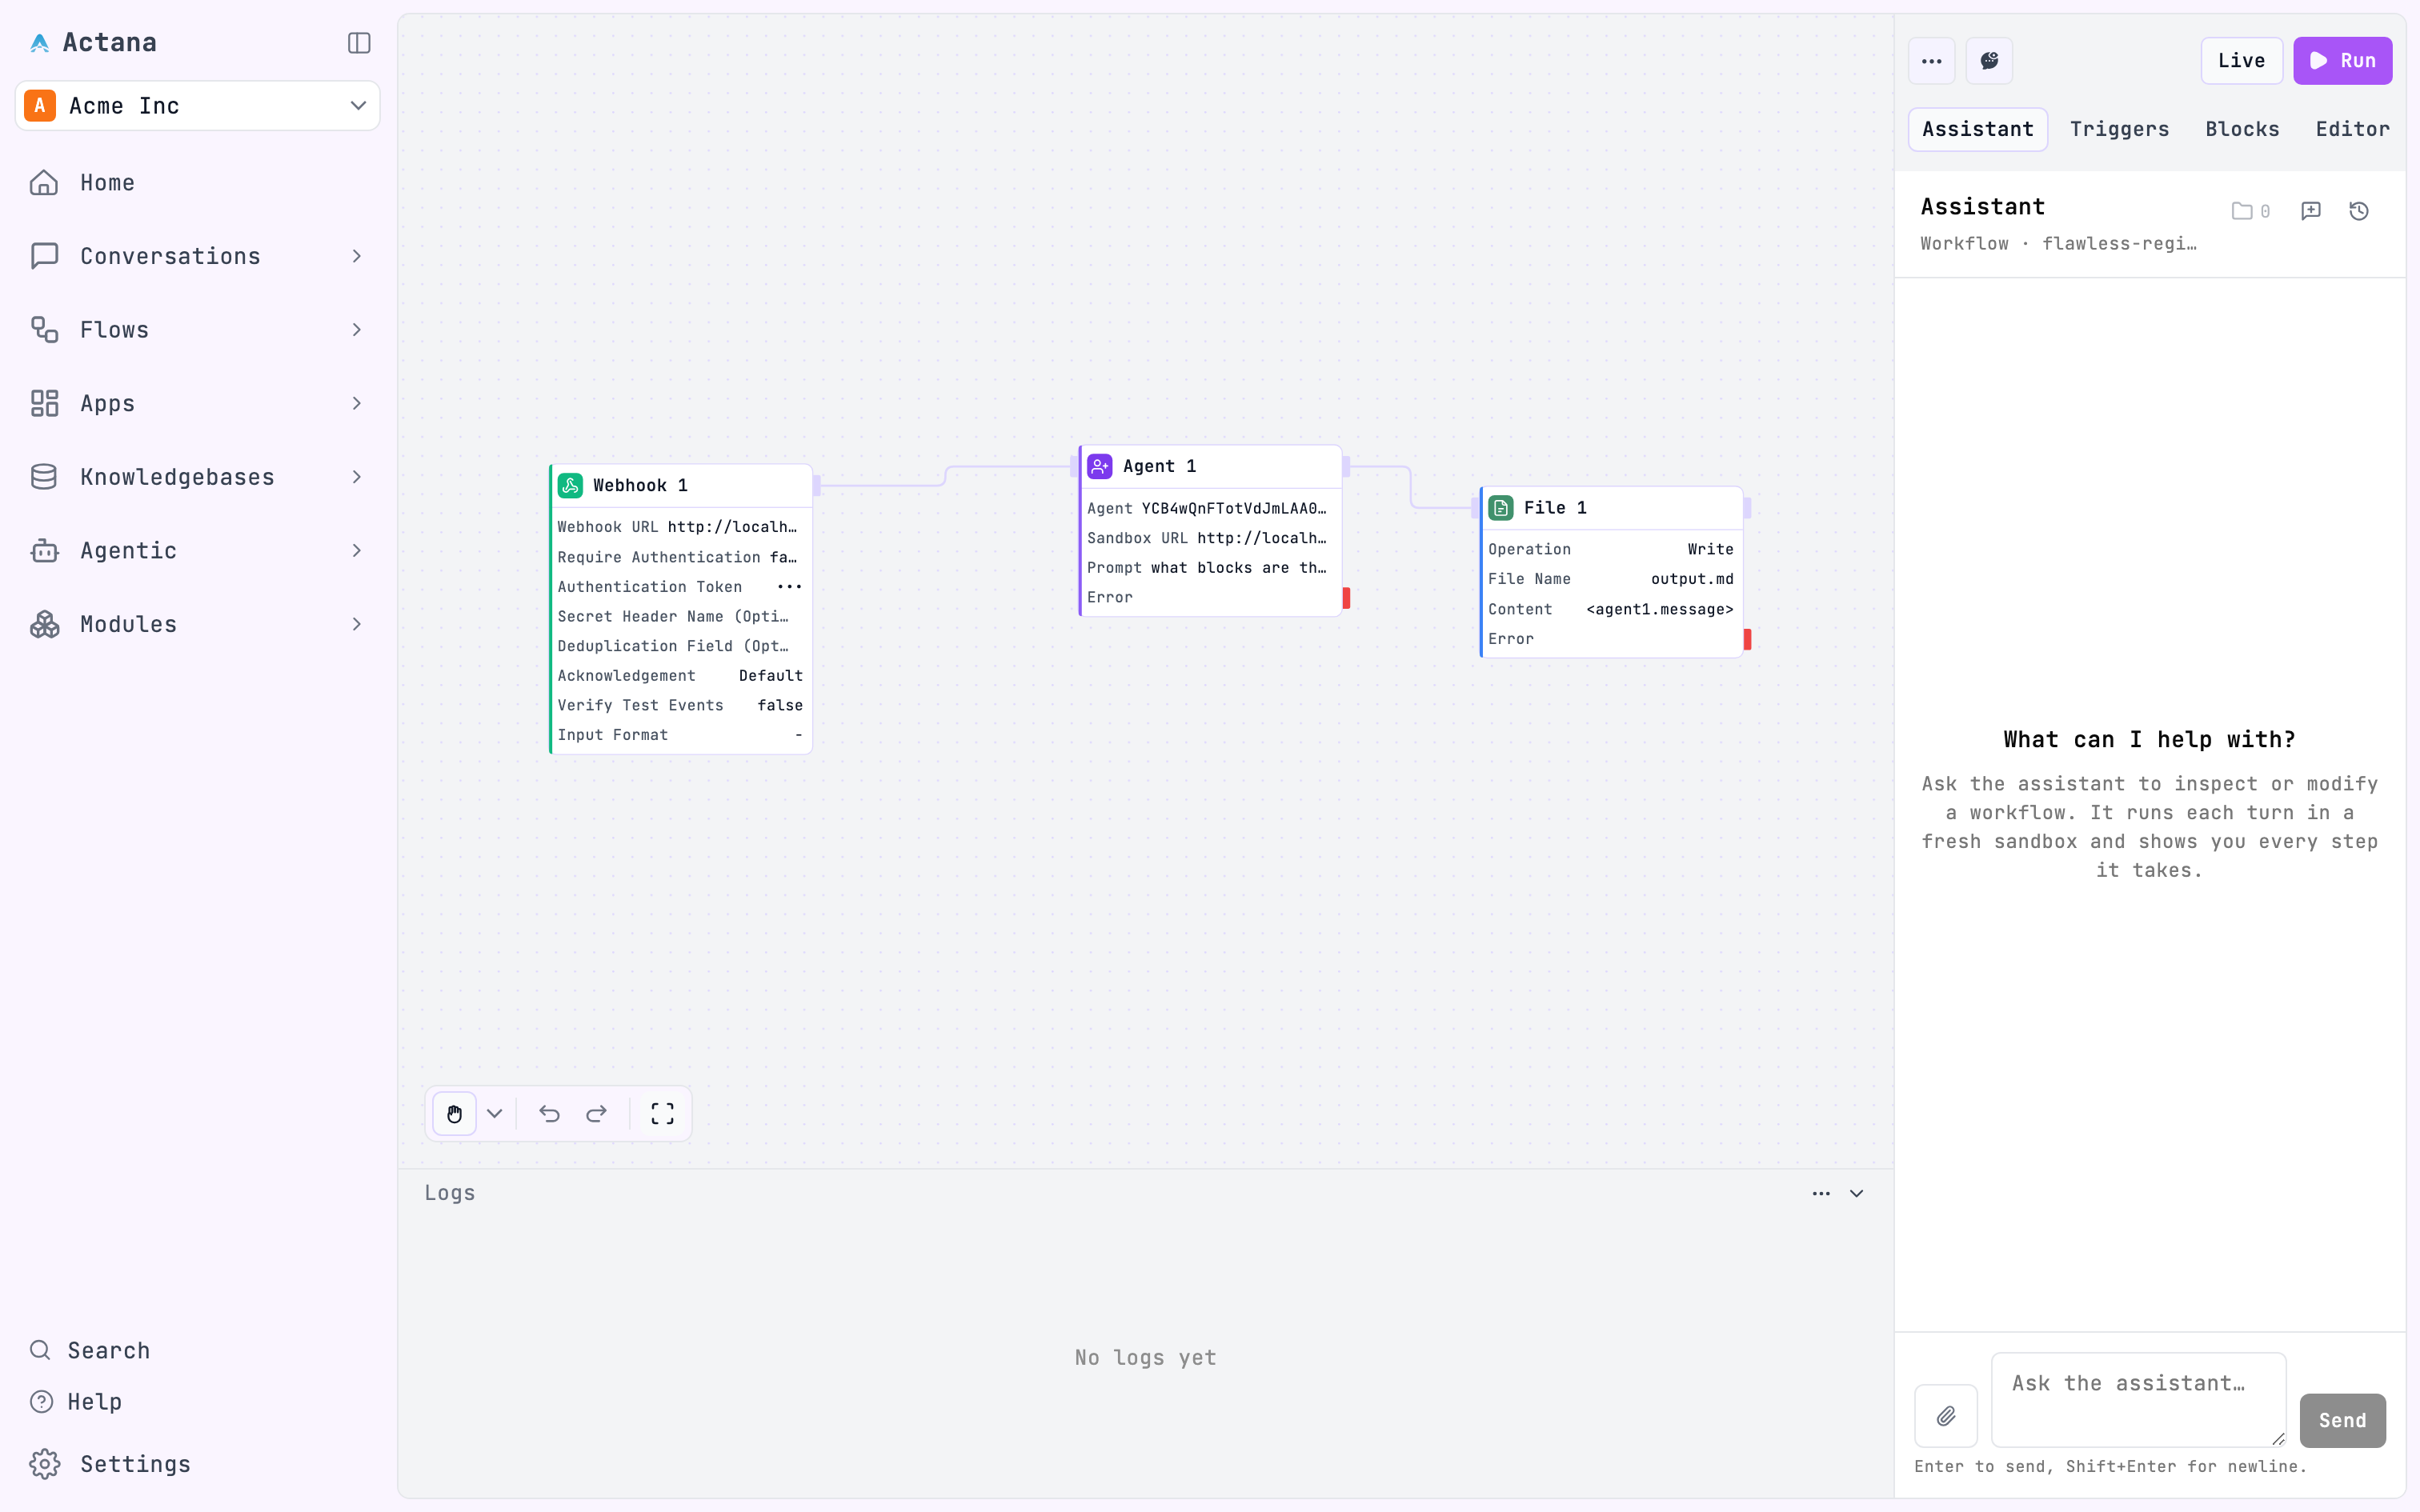Click the Sandbox URL row
2420x1512 pixels.
click(1210, 538)
